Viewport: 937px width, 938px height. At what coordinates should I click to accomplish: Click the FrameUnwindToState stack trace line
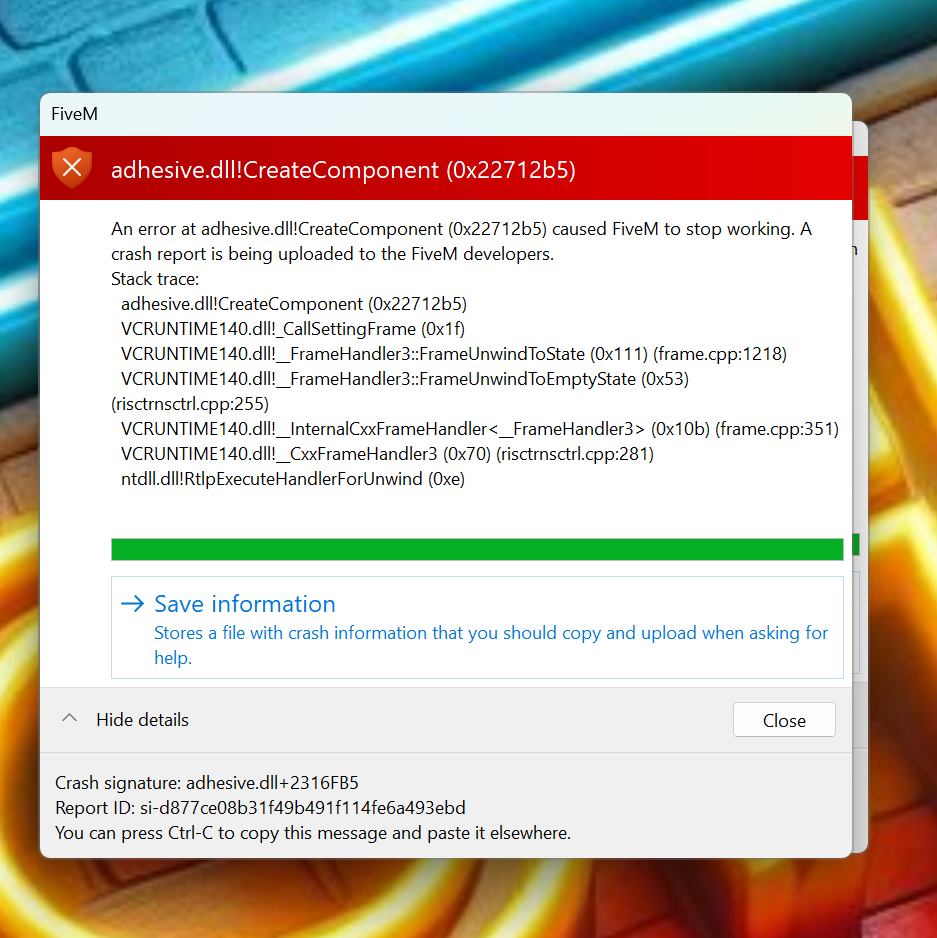(454, 354)
